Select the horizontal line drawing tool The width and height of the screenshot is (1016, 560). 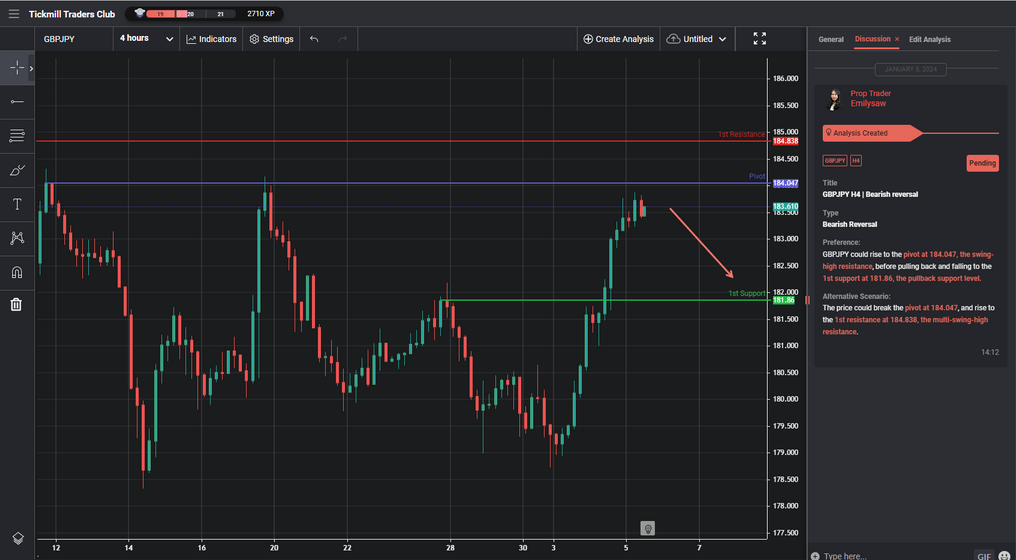(17, 102)
